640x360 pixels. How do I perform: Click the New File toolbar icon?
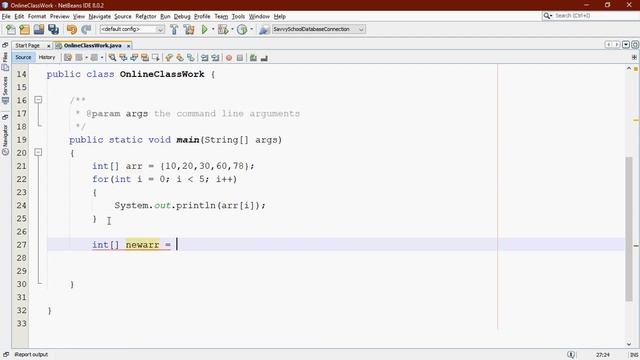[x=11, y=29]
